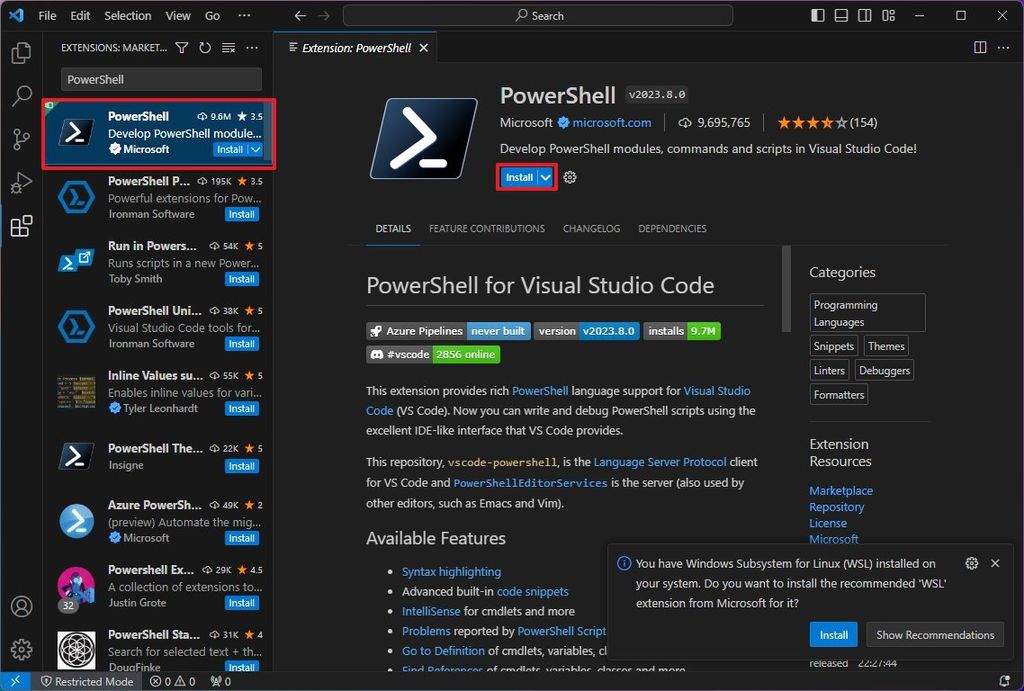Refresh the extensions marketplace list

(205, 47)
